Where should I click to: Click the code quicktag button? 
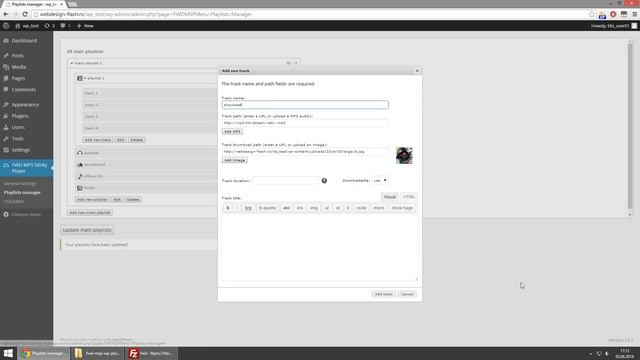[361, 208]
